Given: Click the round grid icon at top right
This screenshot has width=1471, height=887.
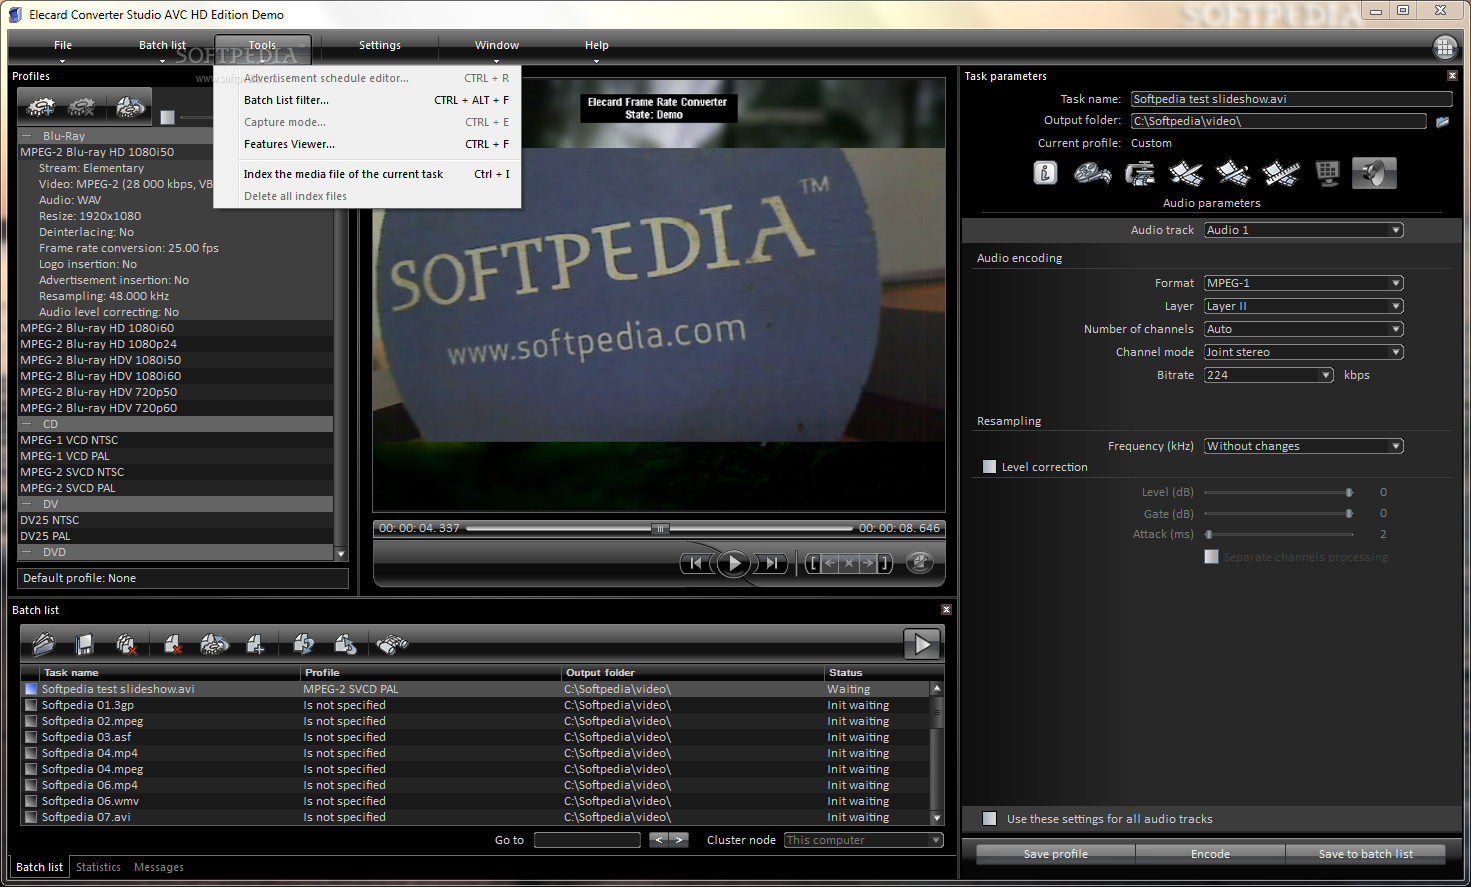Looking at the screenshot, I should [x=1445, y=47].
